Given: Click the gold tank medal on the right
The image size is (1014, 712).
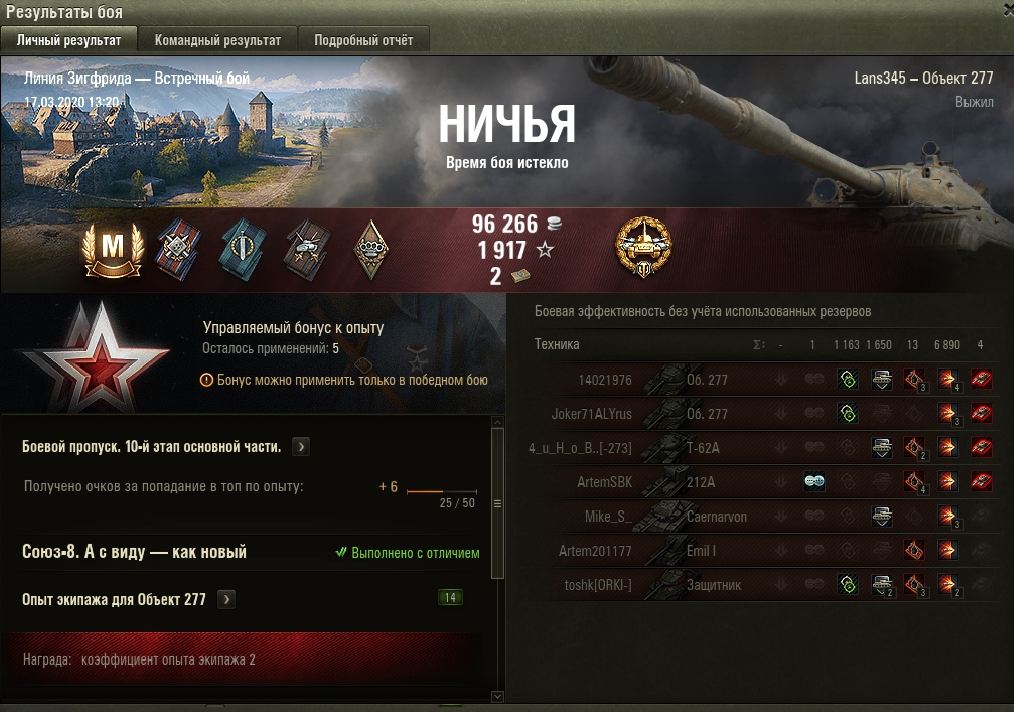Looking at the screenshot, I should coord(643,246).
